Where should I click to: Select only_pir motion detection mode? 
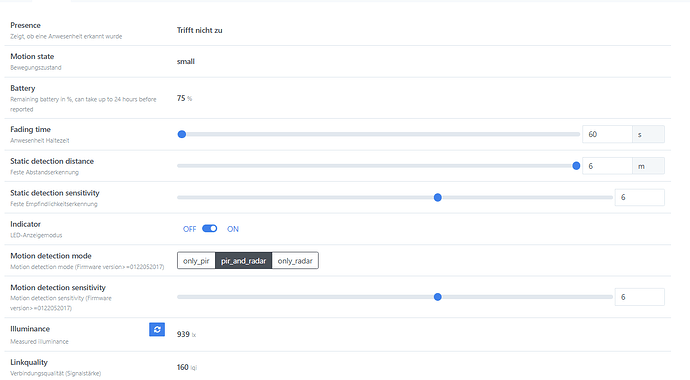click(196, 260)
